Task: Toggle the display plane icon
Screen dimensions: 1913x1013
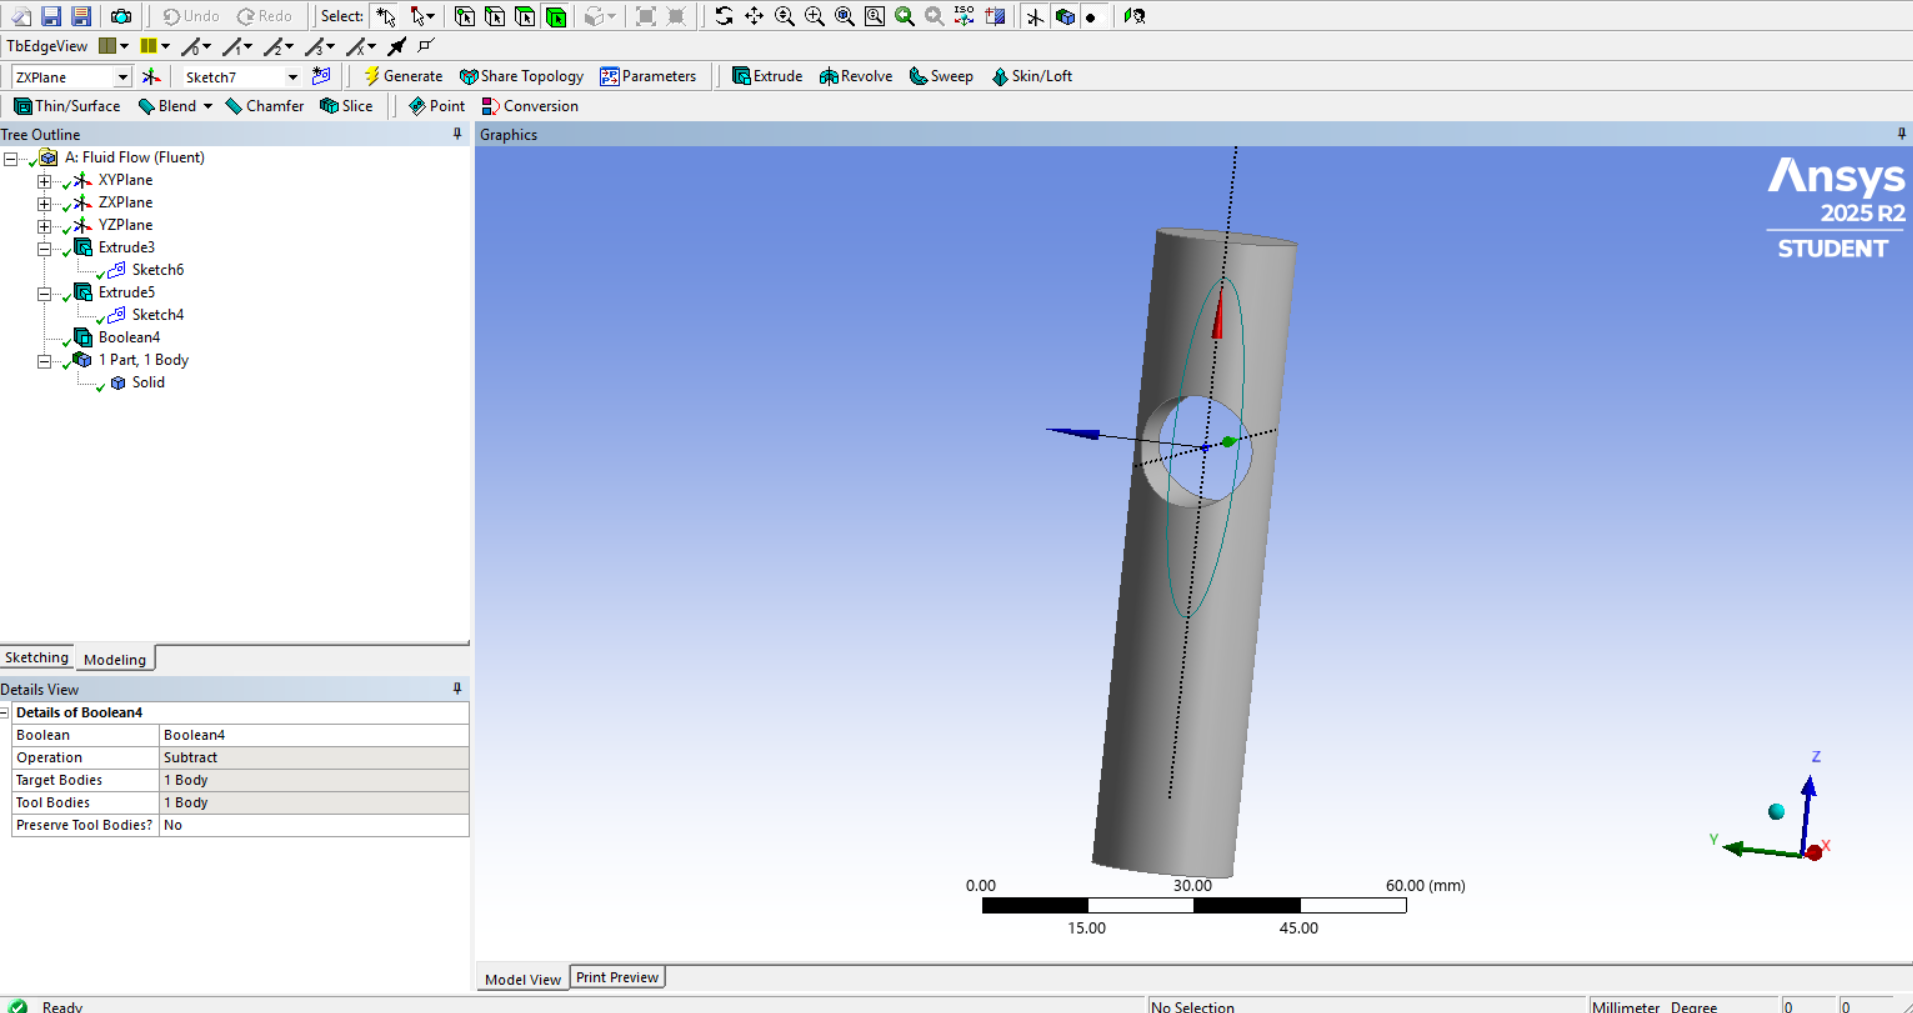Action: (x=1035, y=16)
